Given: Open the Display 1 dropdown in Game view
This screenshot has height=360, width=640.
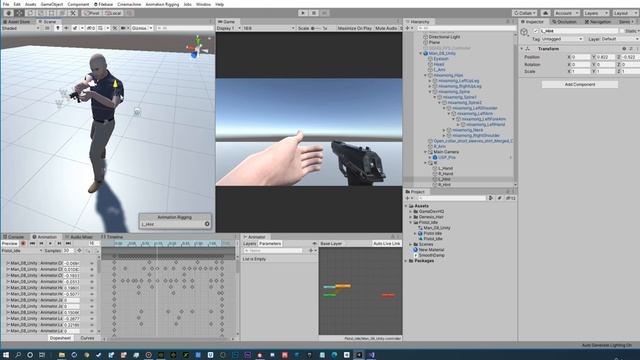Looking at the screenshot, I should pos(228,28).
